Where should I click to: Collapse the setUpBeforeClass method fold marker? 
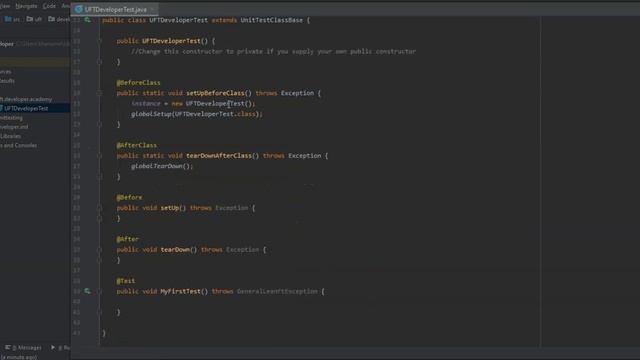99,93
